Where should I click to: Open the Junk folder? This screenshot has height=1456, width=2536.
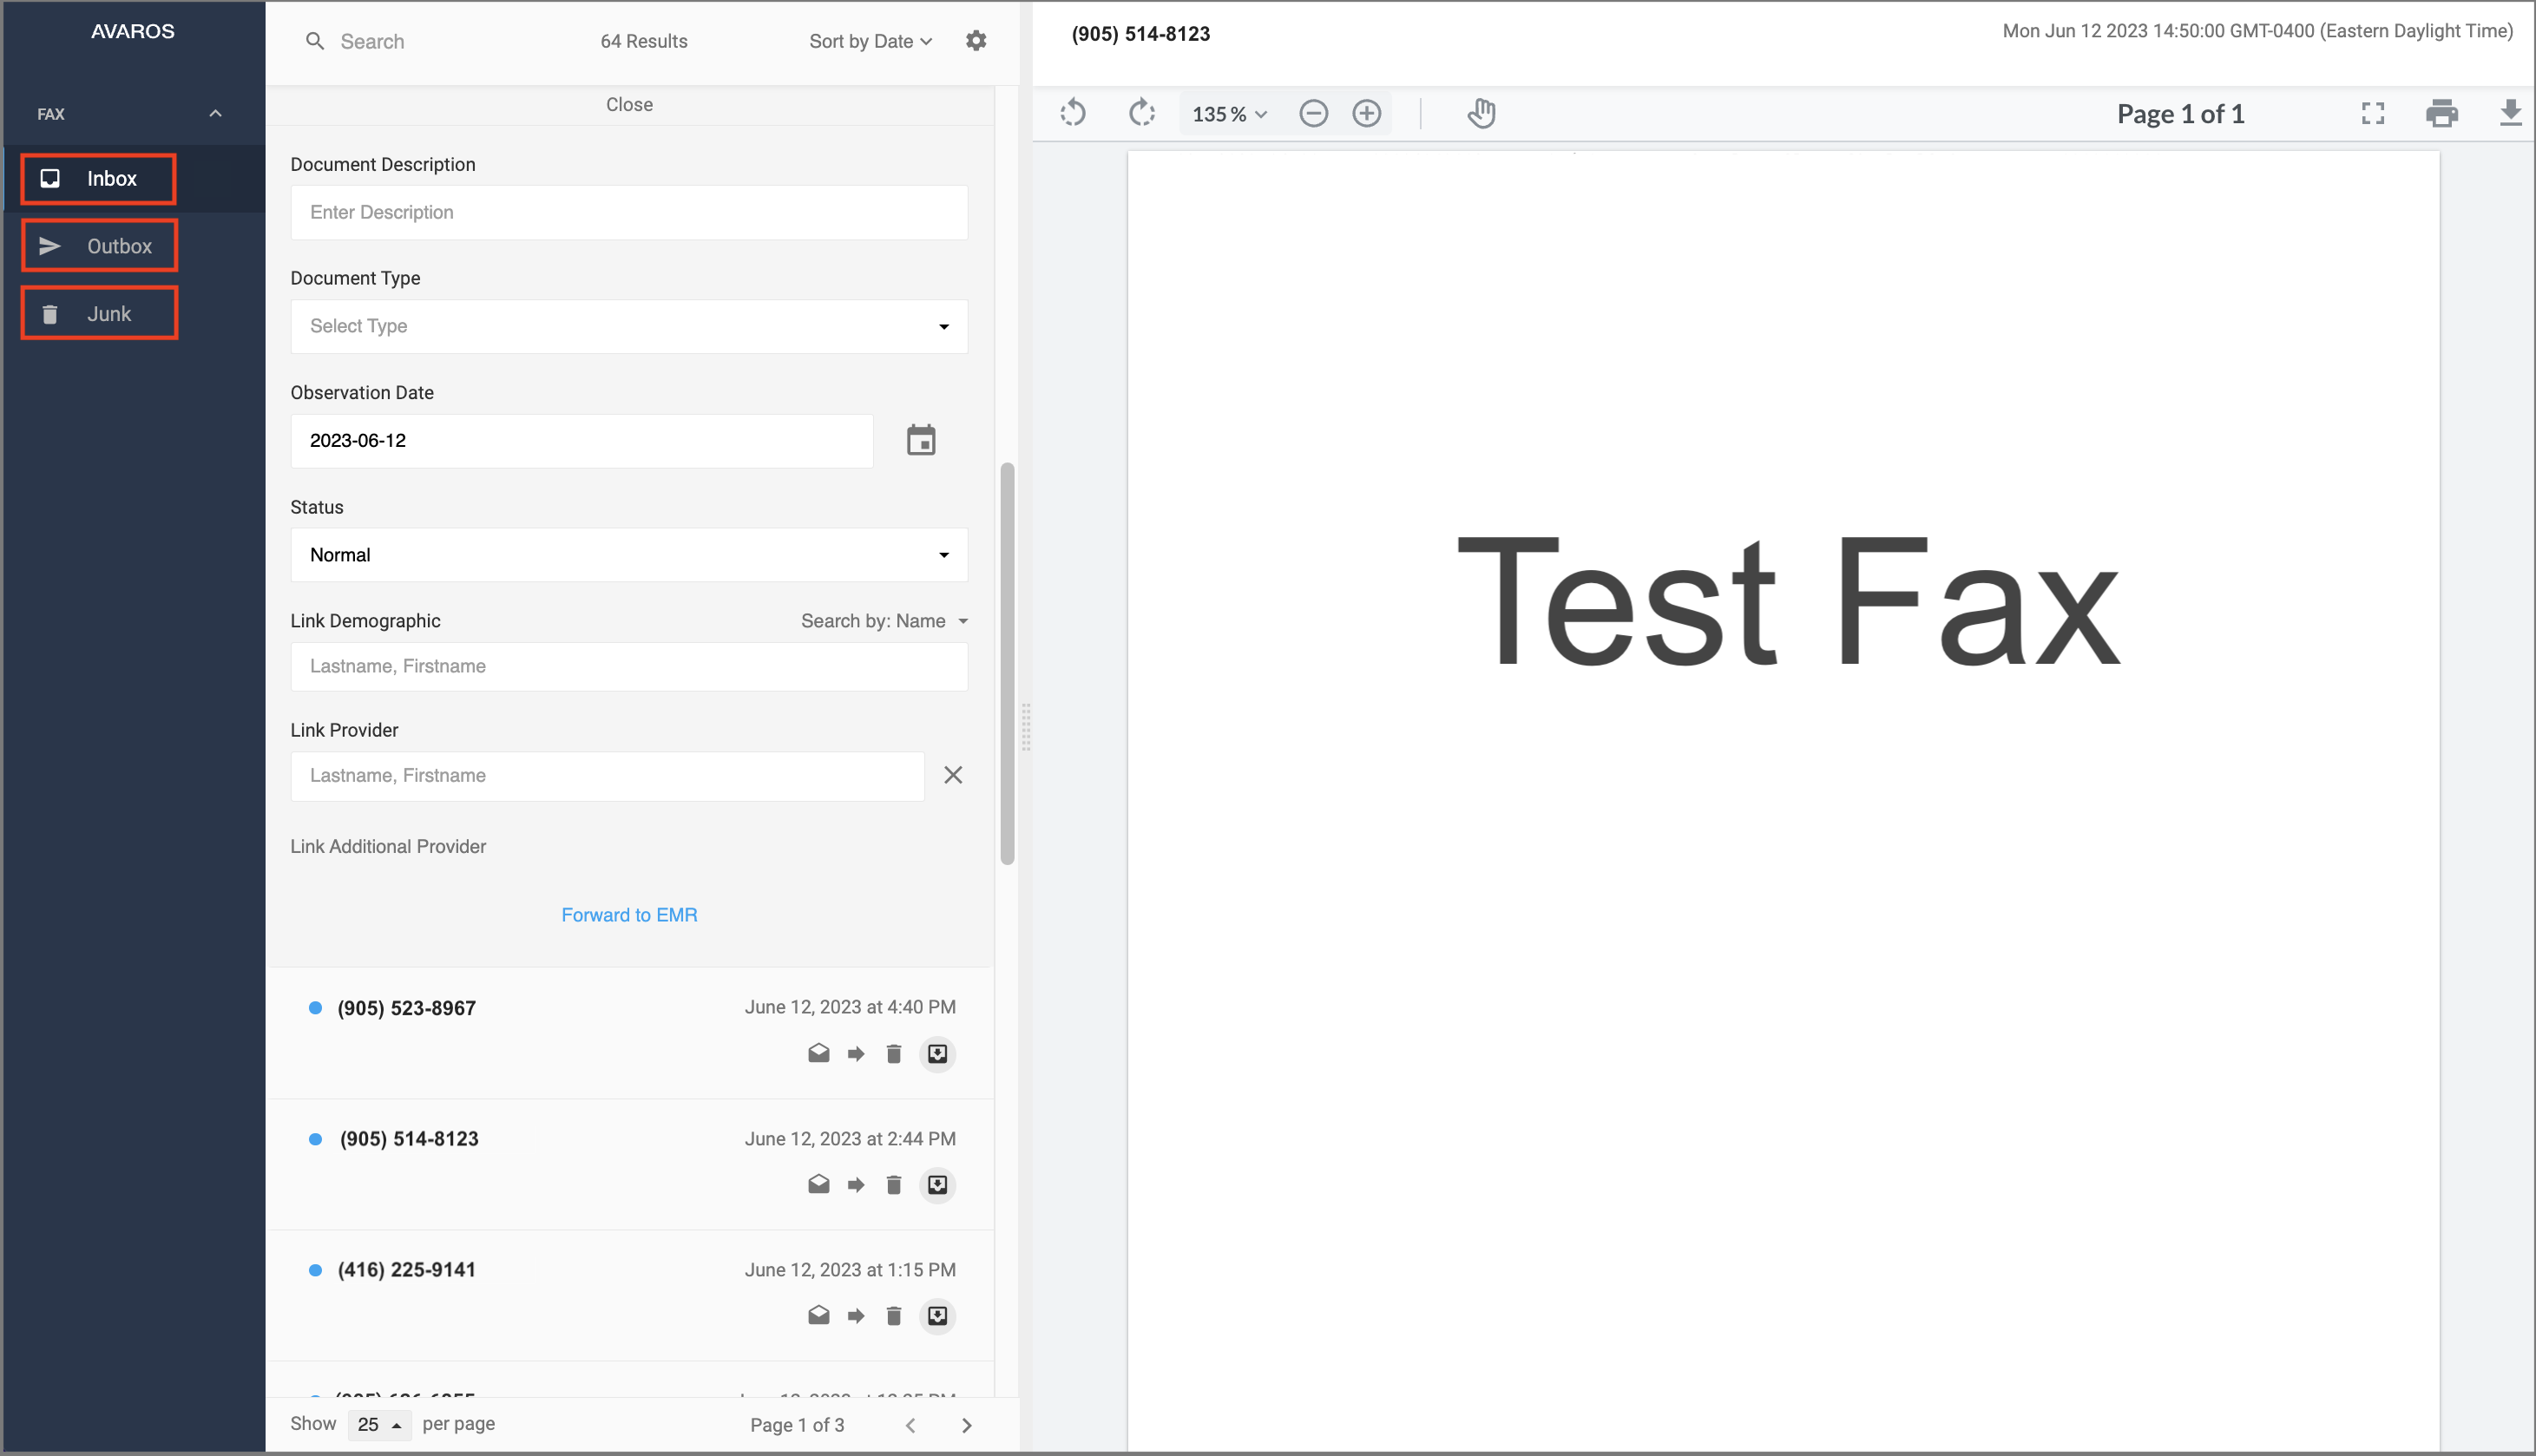pyautogui.click(x=99, y=312)
